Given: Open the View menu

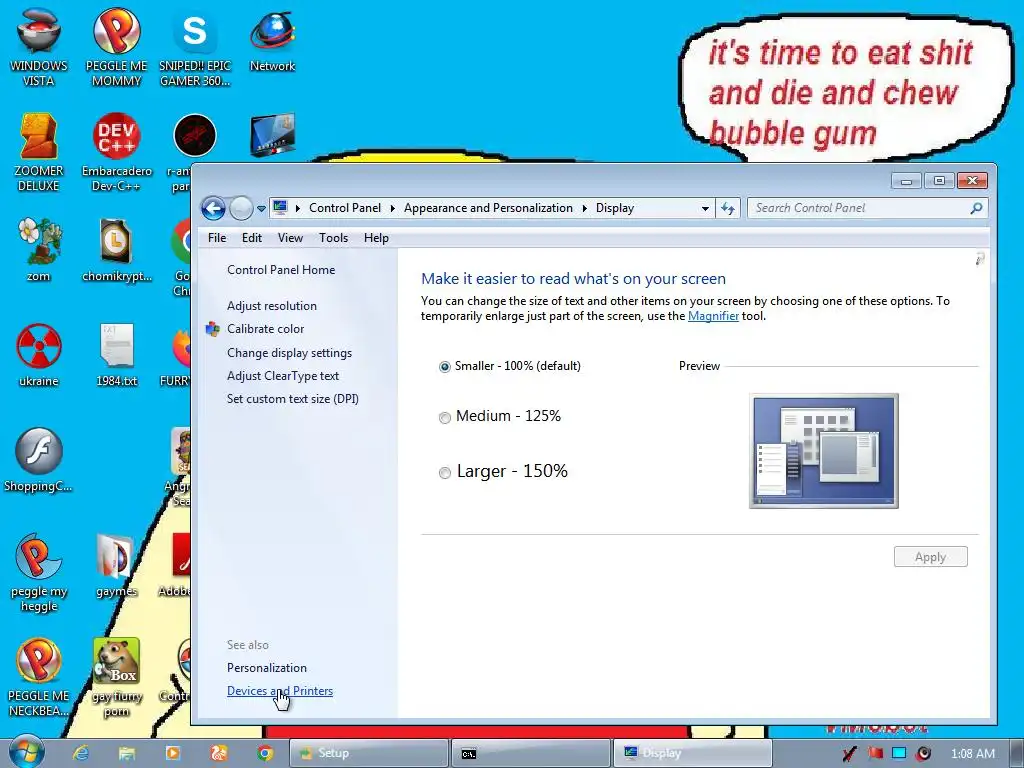Looking at the screenshot, I should pos(290,238).
